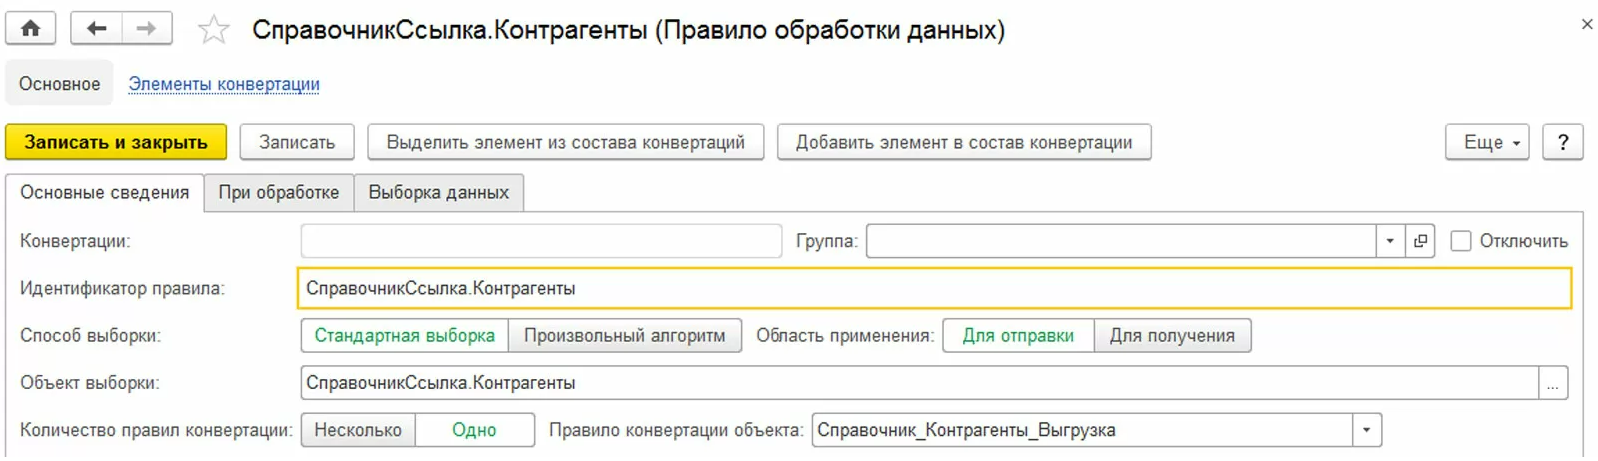Add to favorites with the star icon
The image size is (1598, 461).
point(213,30)
